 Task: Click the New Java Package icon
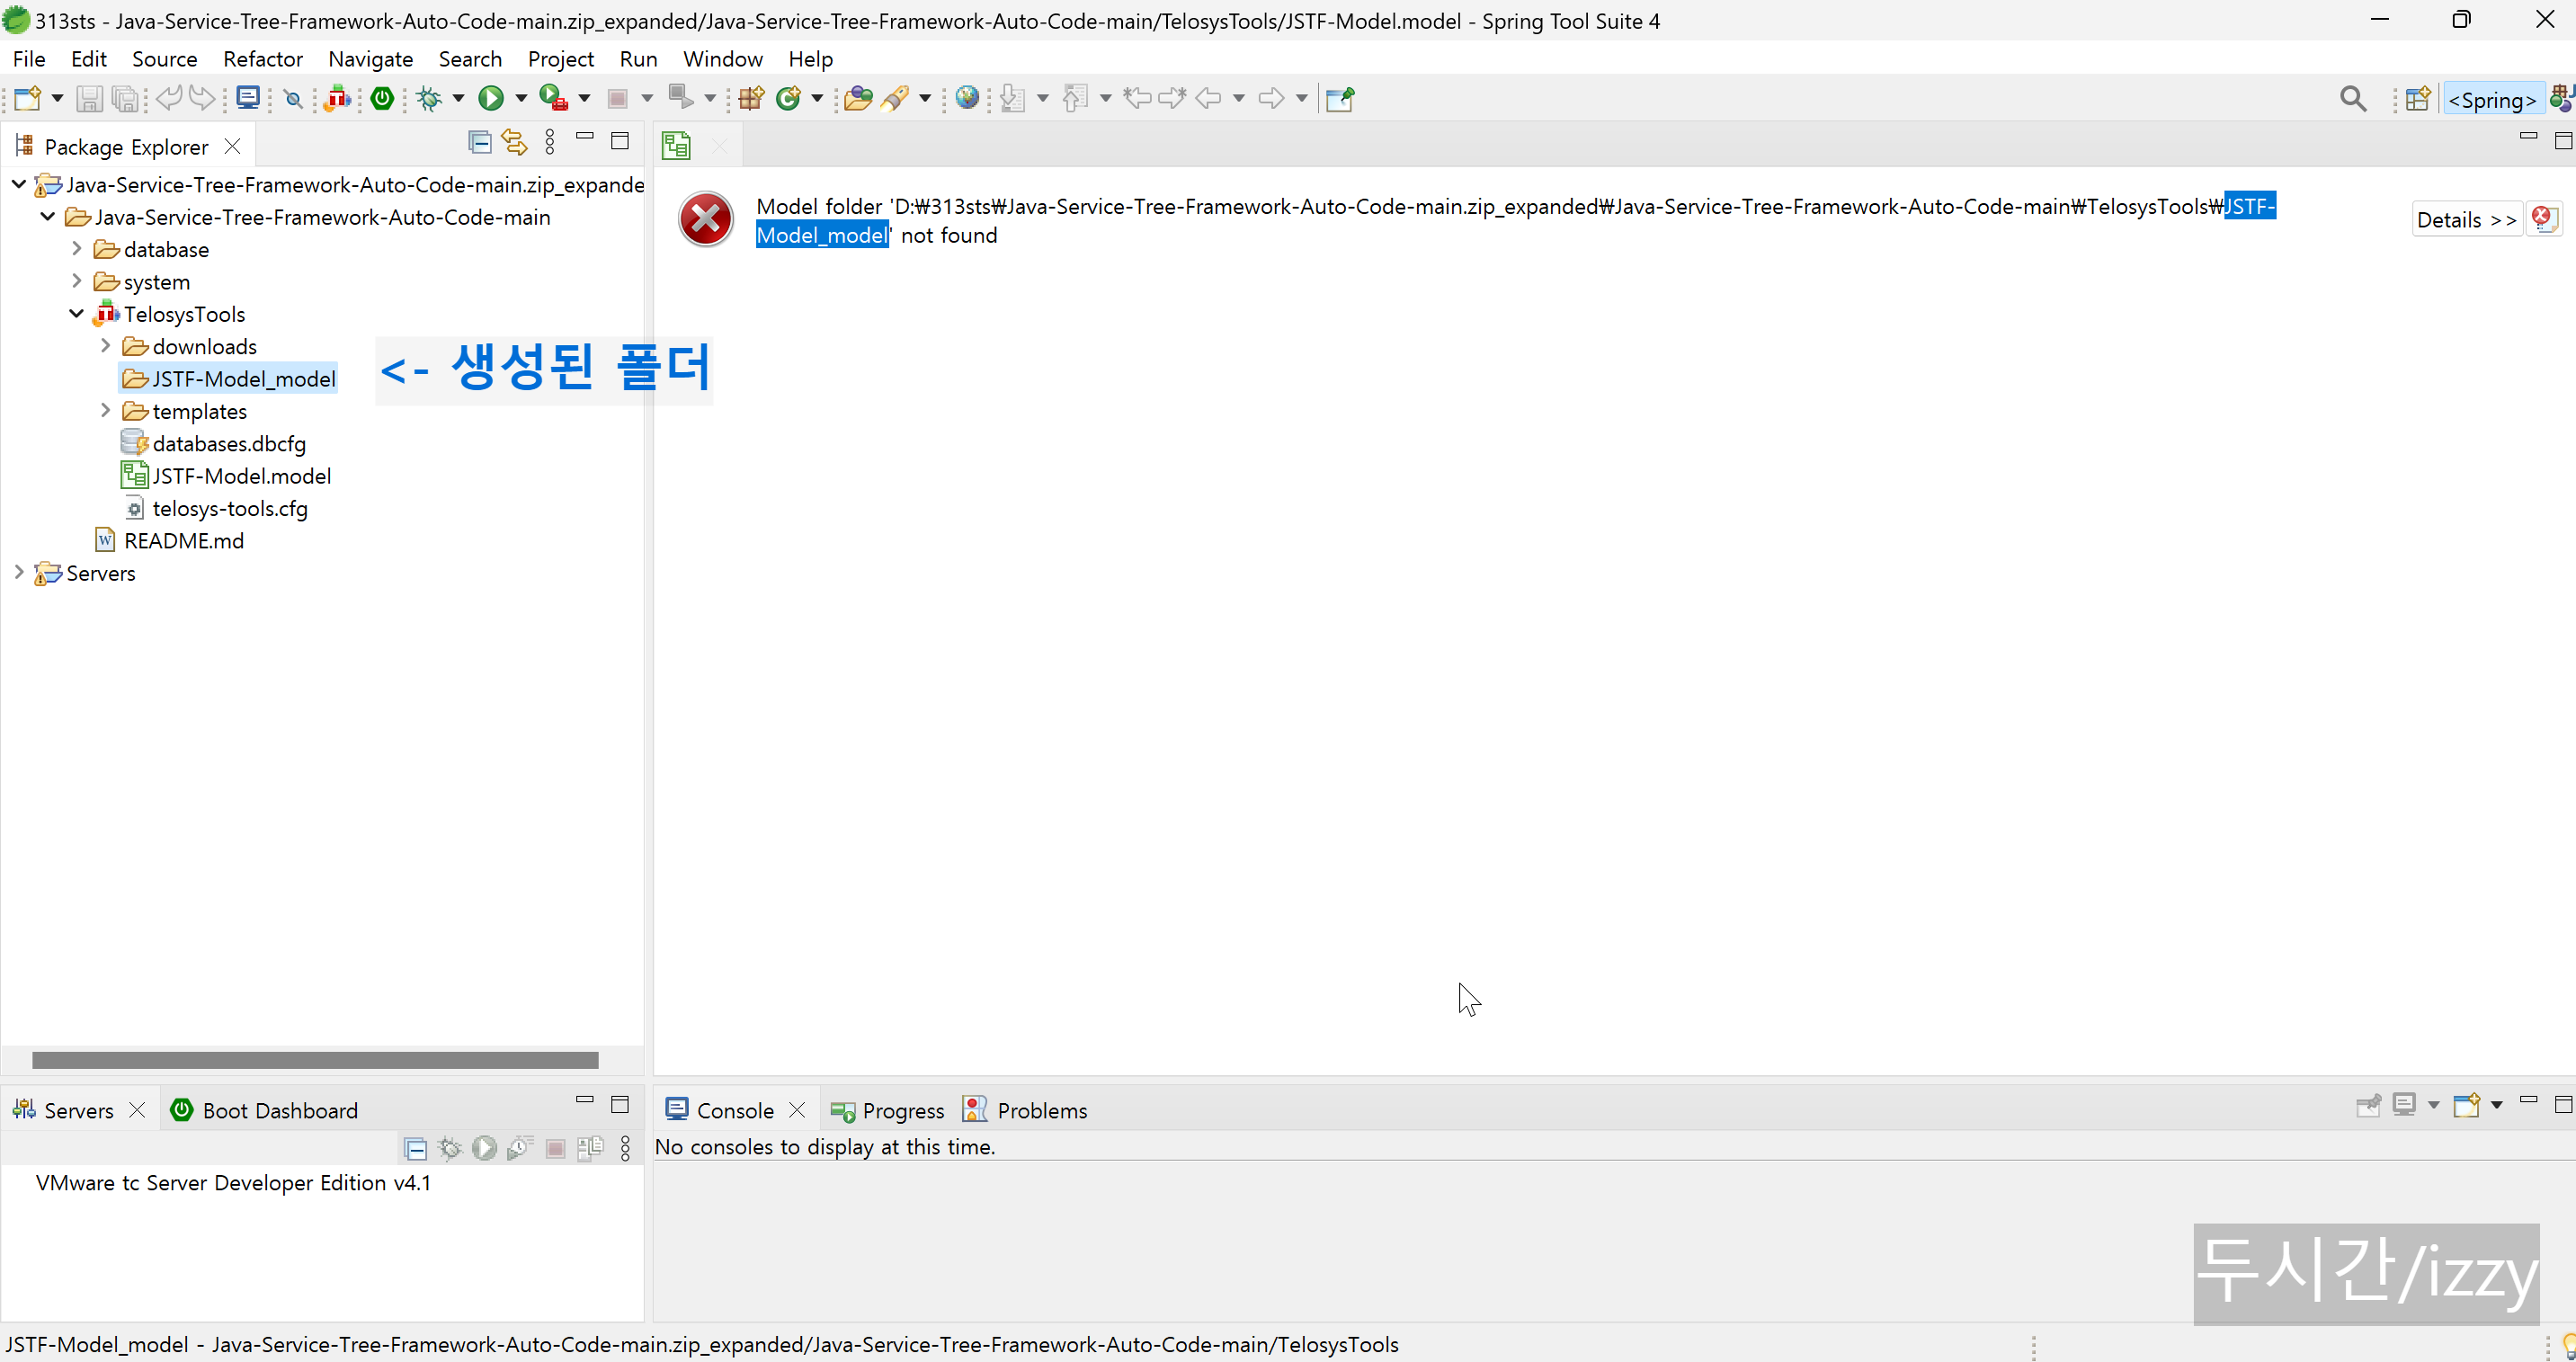[x=751, y=98]
